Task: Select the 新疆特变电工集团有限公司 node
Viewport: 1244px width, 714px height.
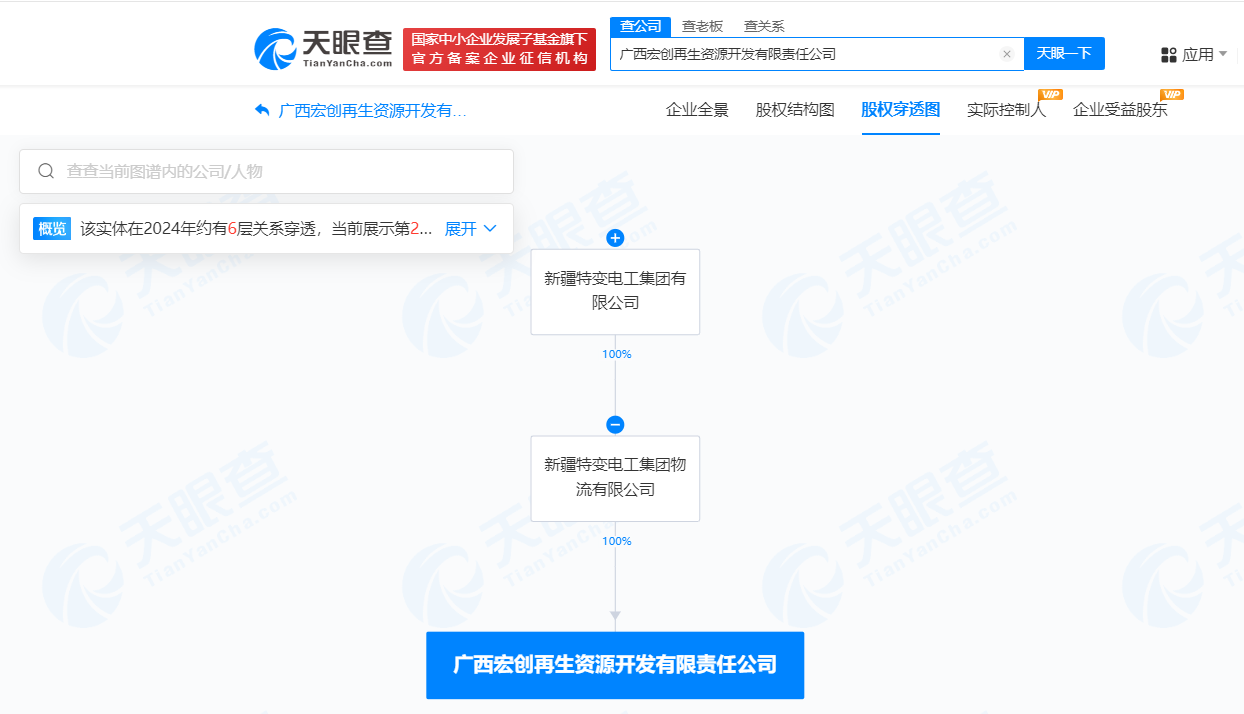Action: (615, 291)
